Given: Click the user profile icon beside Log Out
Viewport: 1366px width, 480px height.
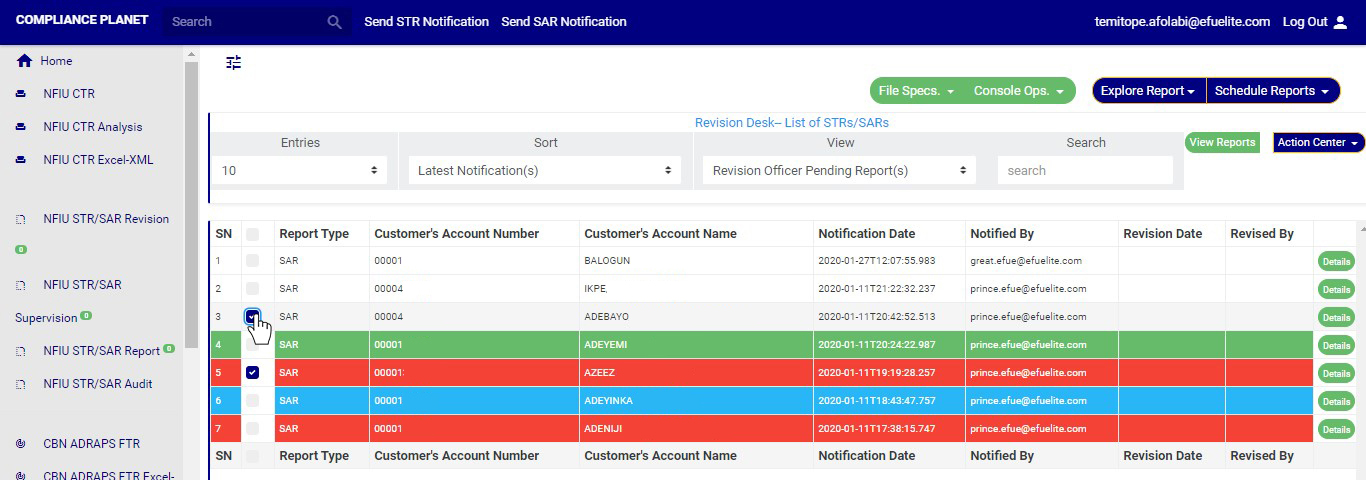Looking at the screenshot, I should click(x=1341, y=22).
